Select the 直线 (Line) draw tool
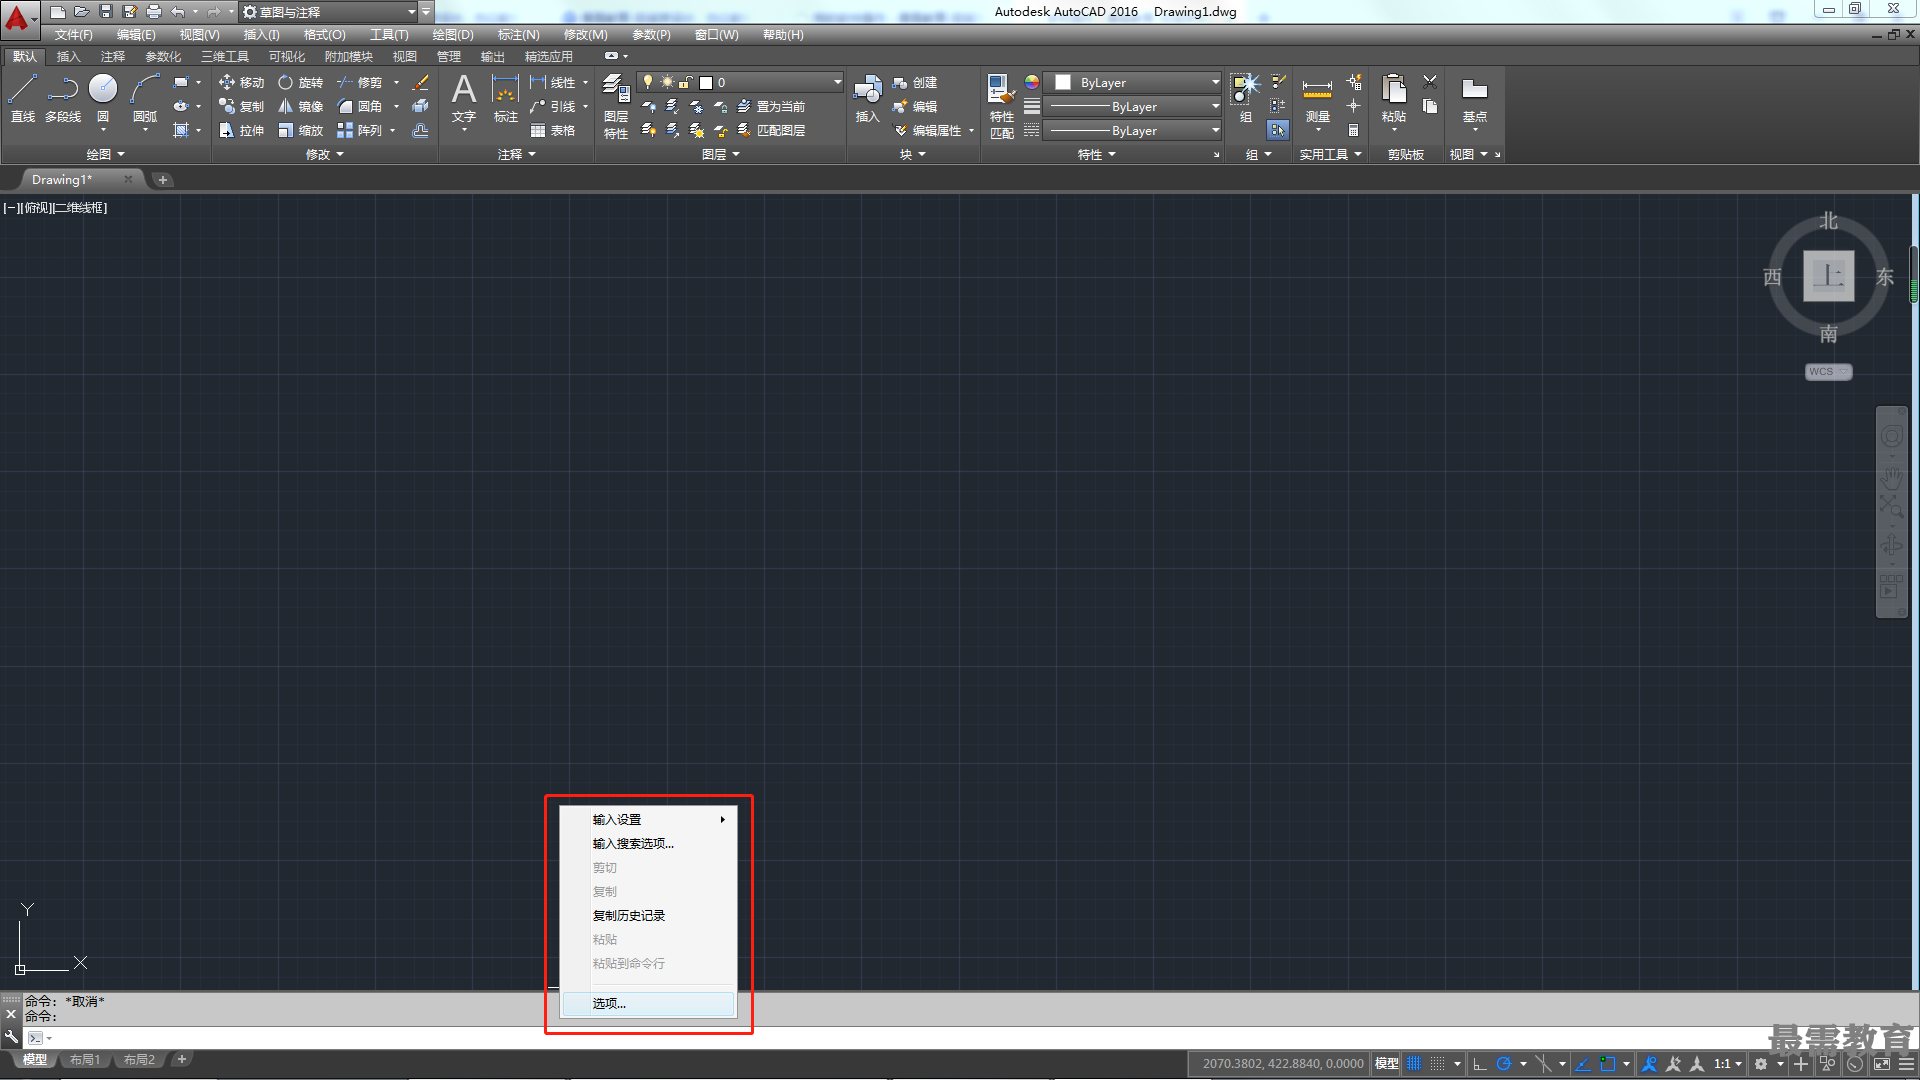The width and height of the screenshot is (1920, 1080). [22, 98]
